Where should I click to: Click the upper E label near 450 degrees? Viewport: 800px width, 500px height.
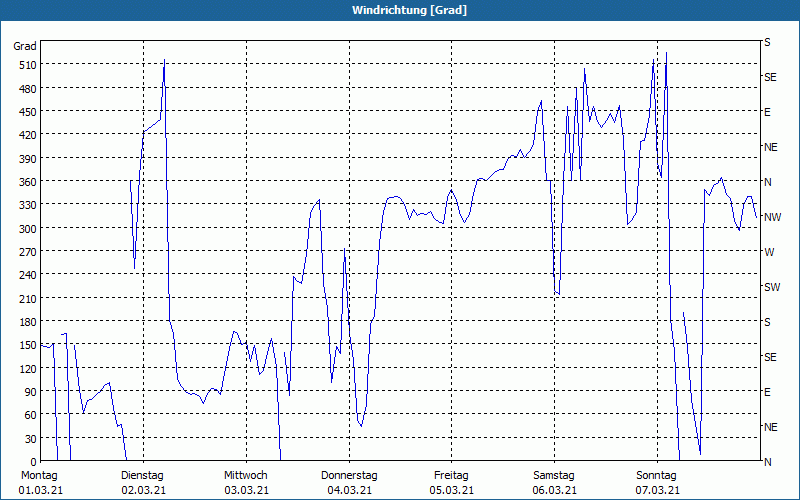(x=767, y=112)
